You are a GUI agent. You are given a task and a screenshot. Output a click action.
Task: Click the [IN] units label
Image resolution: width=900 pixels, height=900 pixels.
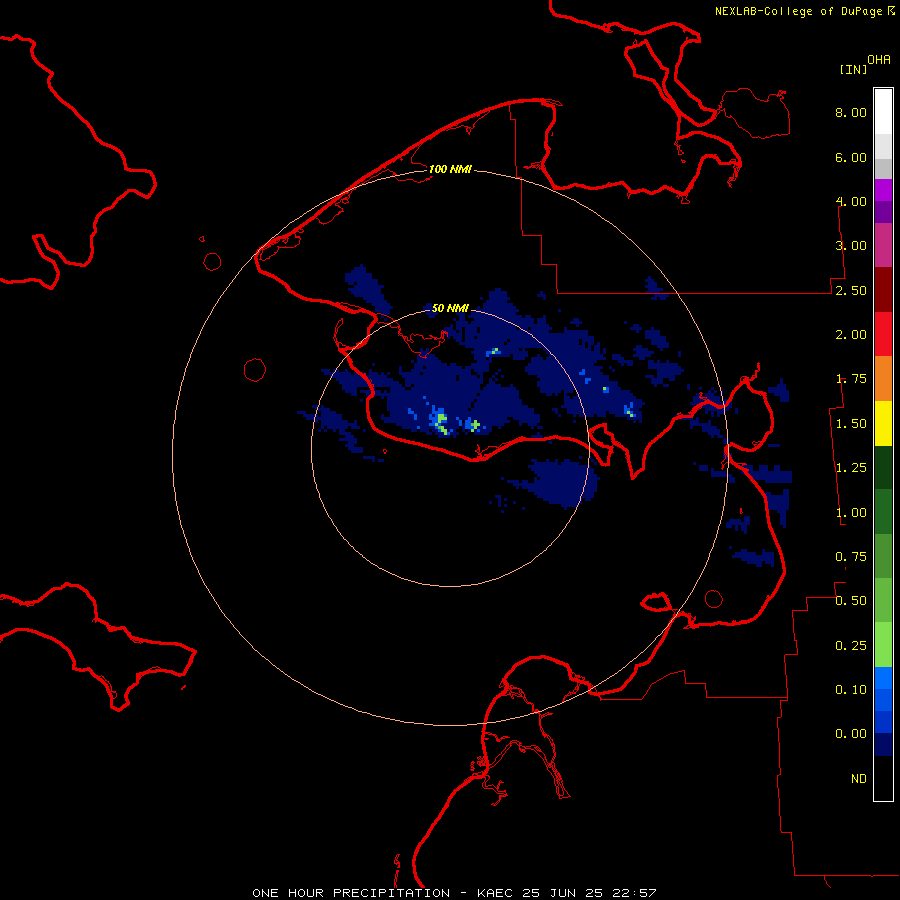(853, 69)
